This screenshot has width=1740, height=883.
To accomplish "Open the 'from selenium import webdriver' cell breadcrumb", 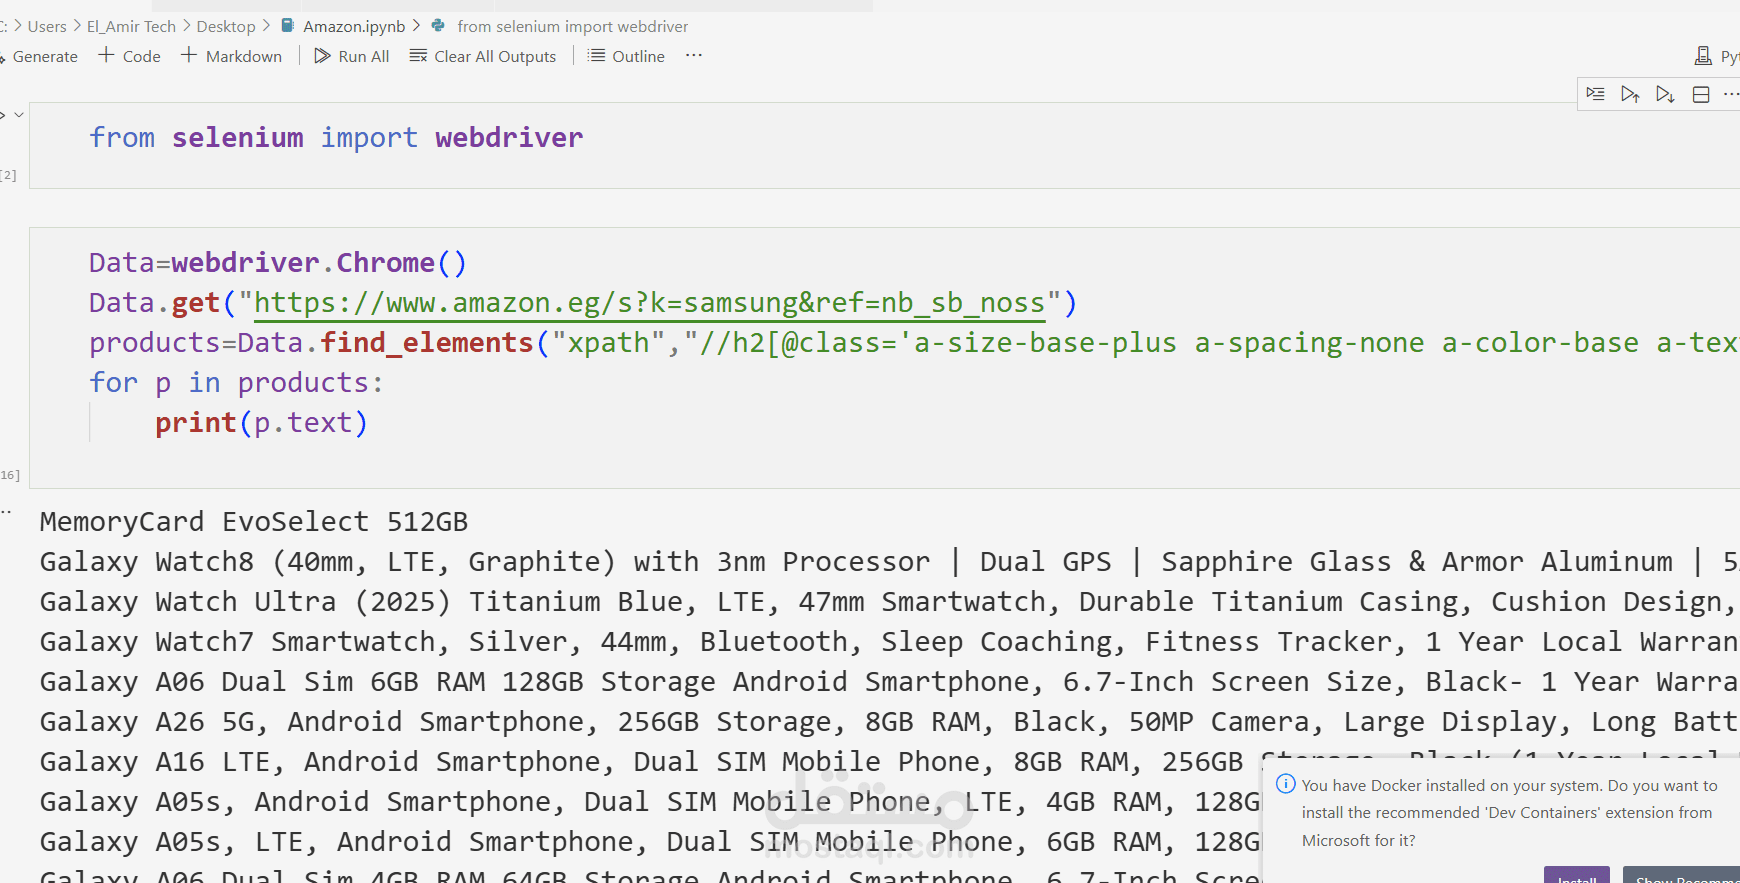I will 572,26.
